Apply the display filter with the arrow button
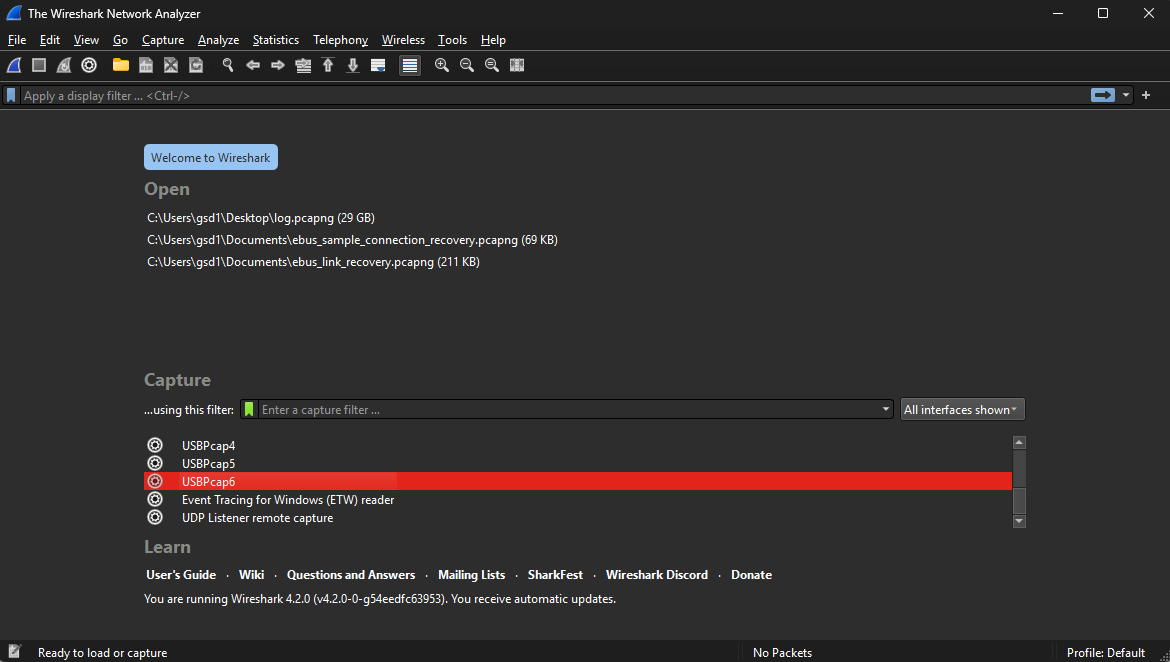Image resolution: width=1170 pixels, height=662 pixels. (x=1103, y=96)
